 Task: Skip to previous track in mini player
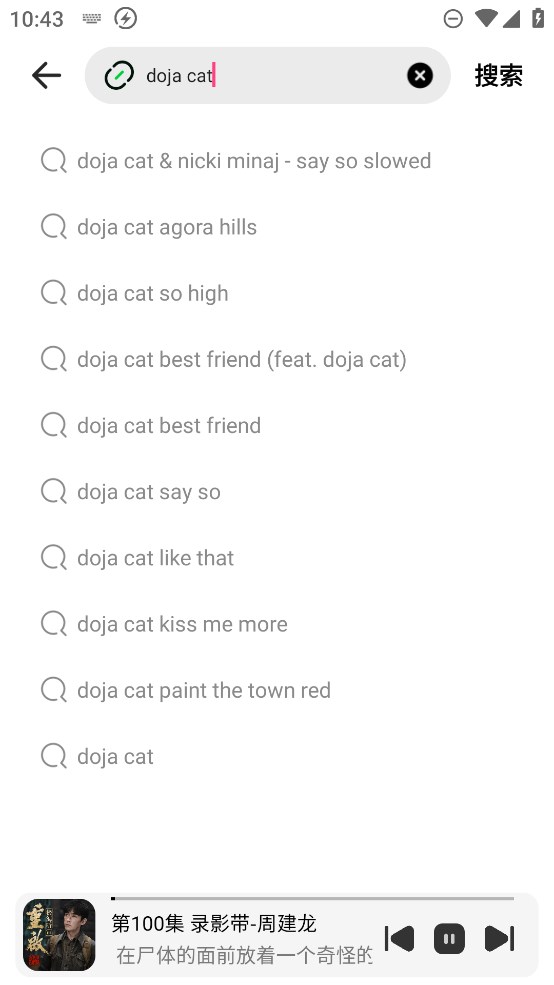tap(399, 939)
